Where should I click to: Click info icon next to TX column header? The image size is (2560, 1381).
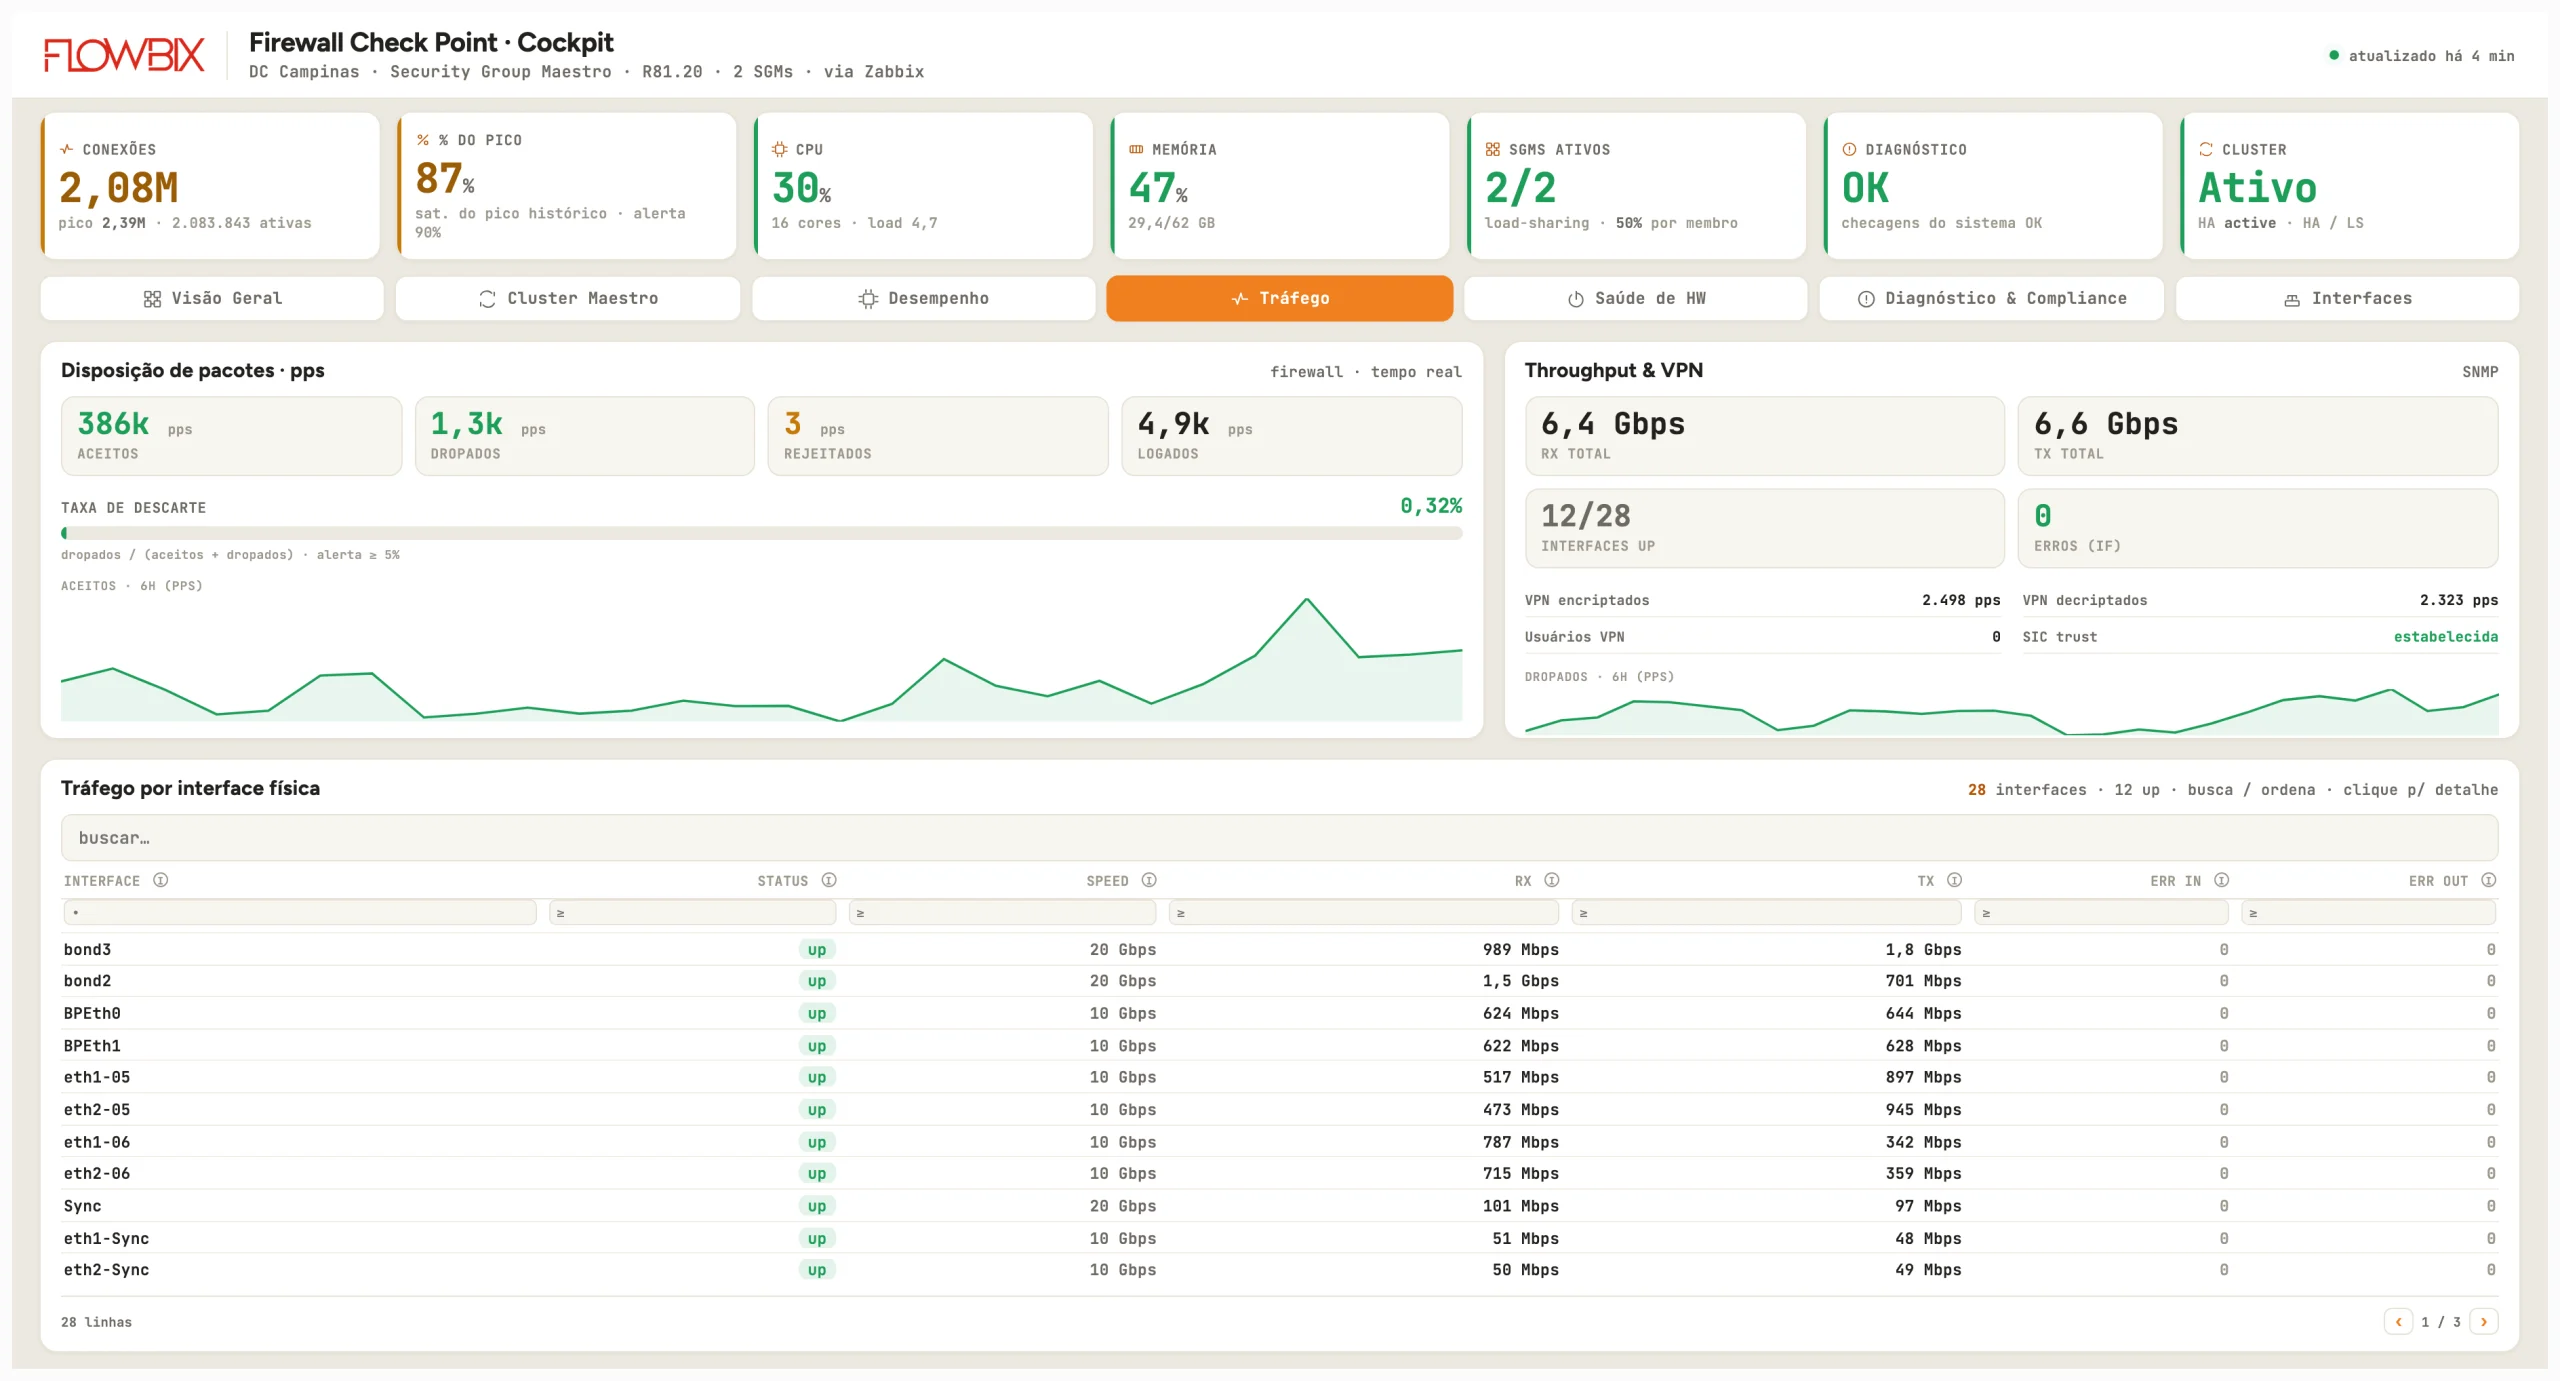point(1954,880)
